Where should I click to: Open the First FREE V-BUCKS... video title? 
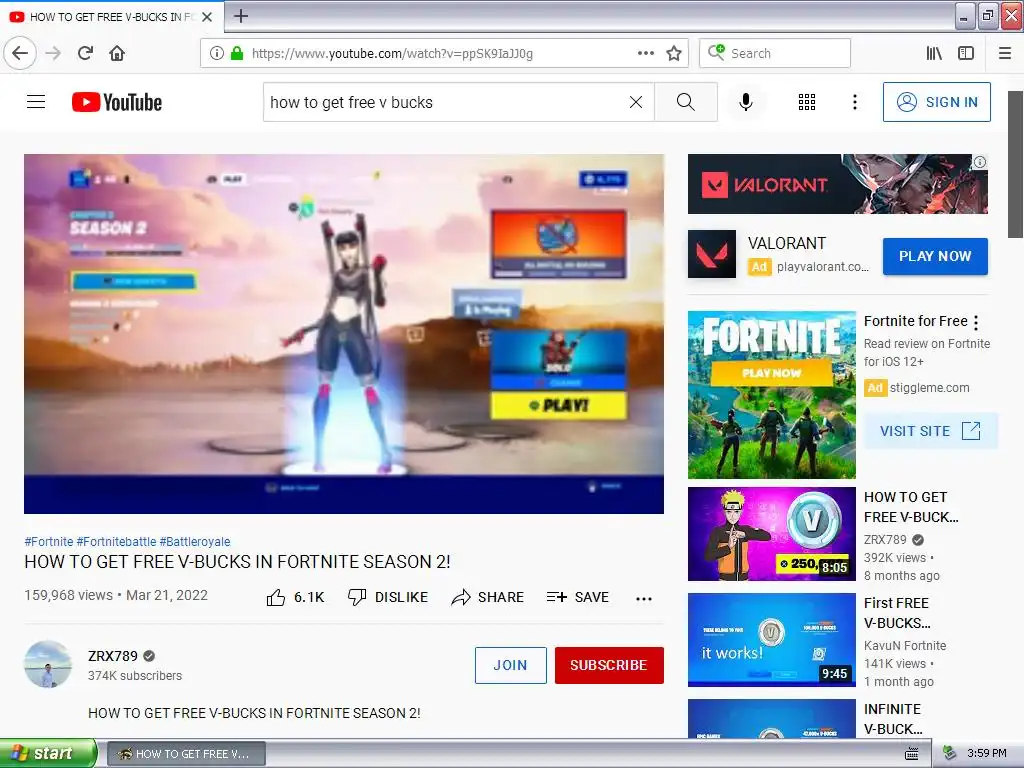pos(897,613)
